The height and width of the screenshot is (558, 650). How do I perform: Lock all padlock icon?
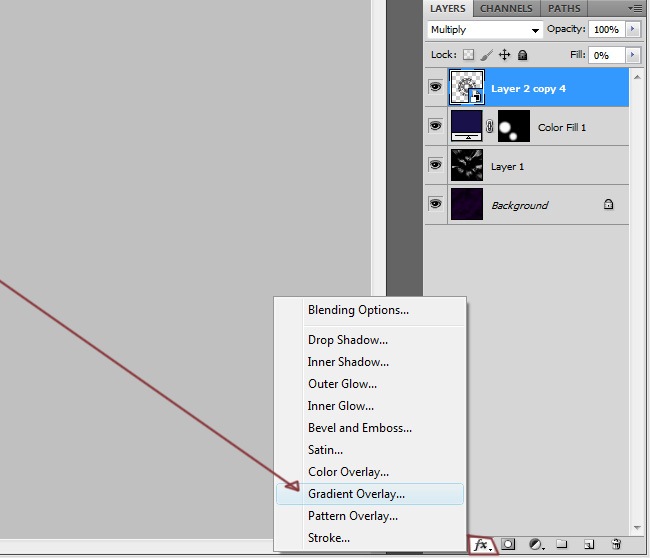522,55
